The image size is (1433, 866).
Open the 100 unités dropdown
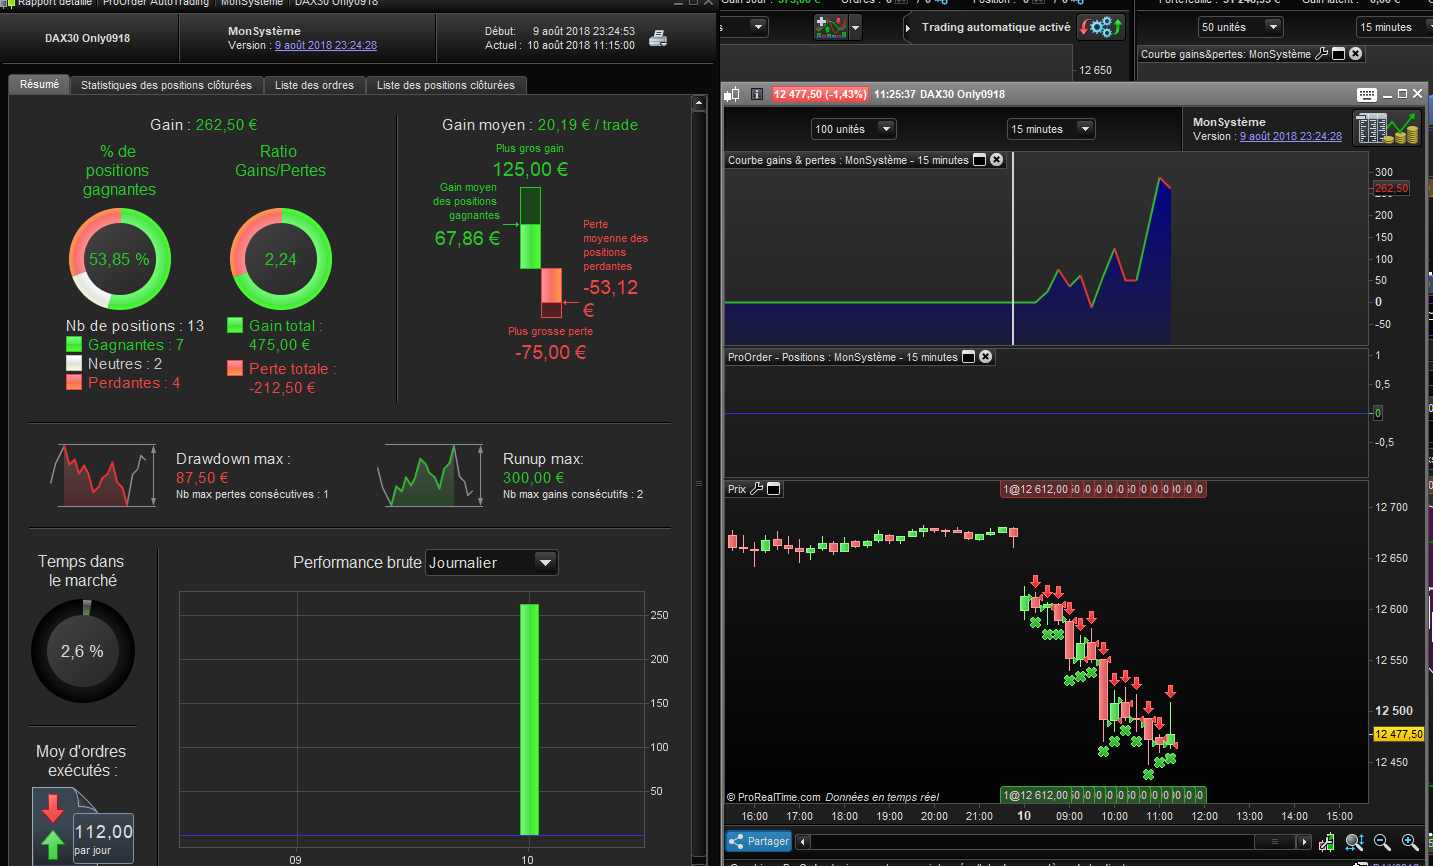tap(853, 129)
